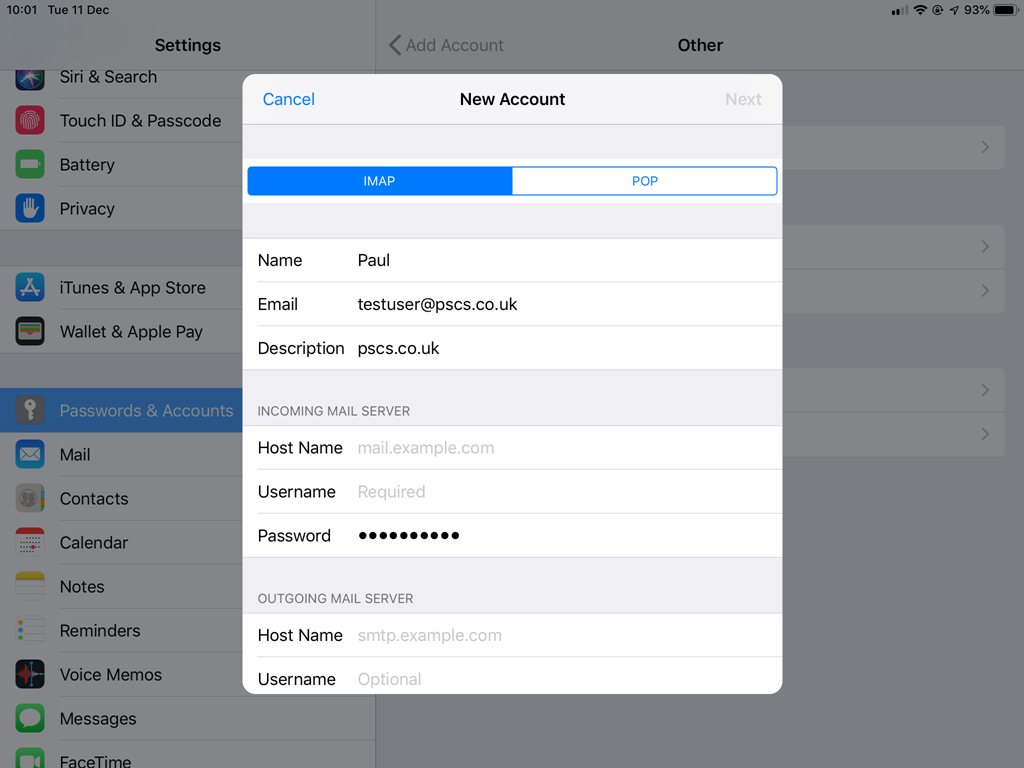Tap the Voice Memos icon
Screen dimensions: 1024x768
(x=30, y=675)
